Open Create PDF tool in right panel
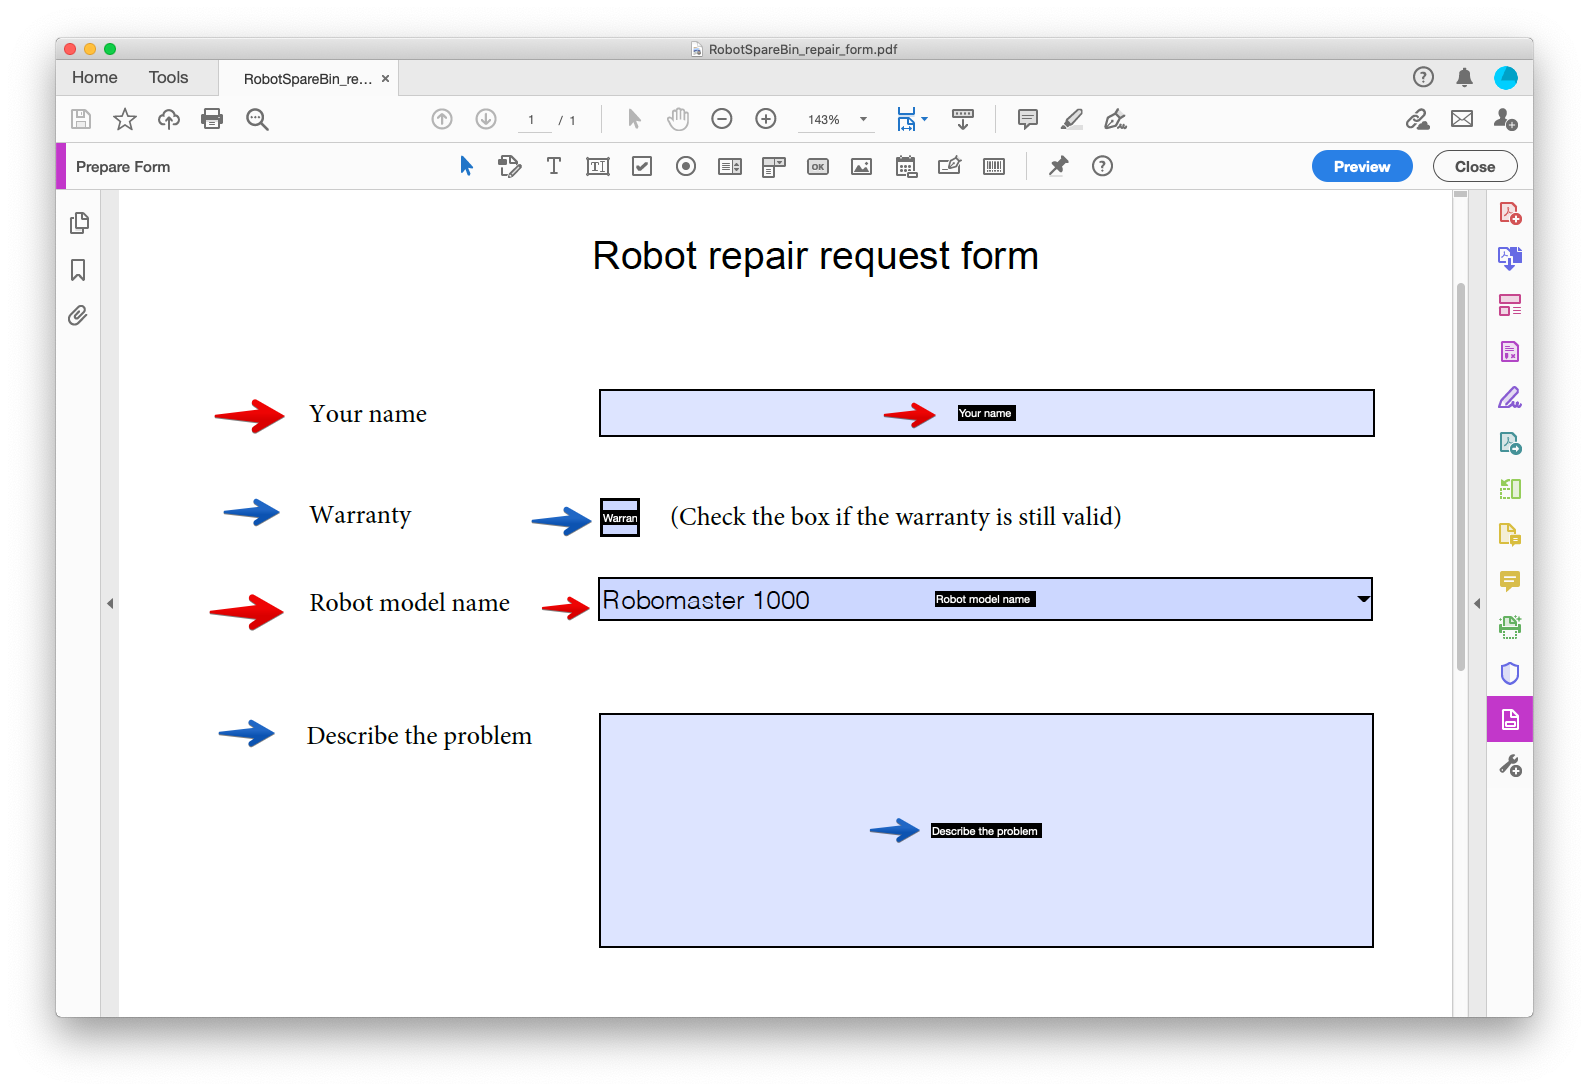The image size is (1589, 1091). point(1510,213)
